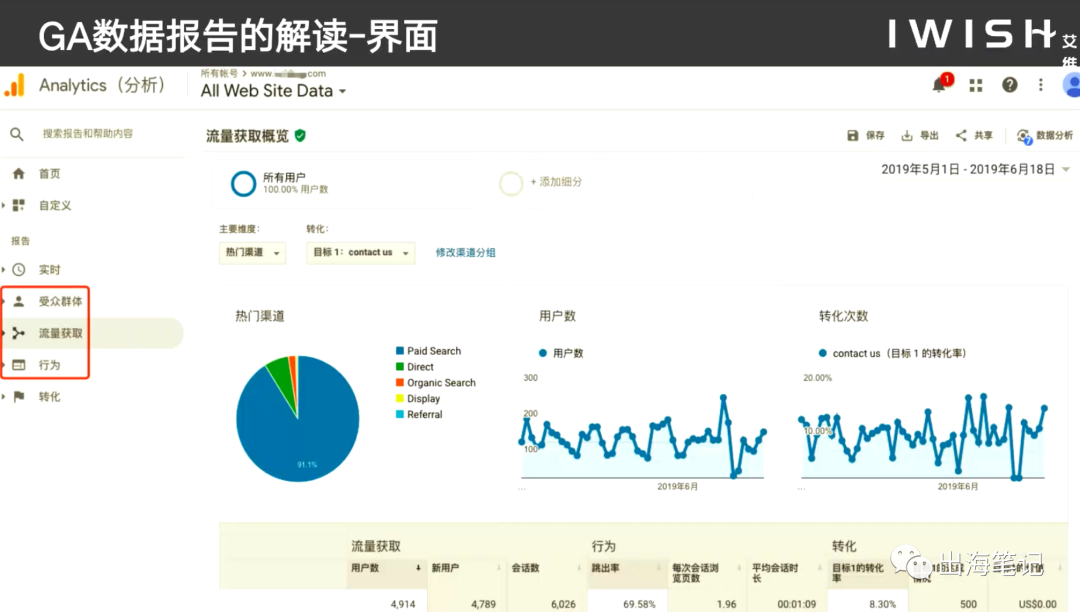Open the 实时 realtime report icon
Image resolution: width=1080 pixels, height=612 pixels.
(x=21, y=269)
